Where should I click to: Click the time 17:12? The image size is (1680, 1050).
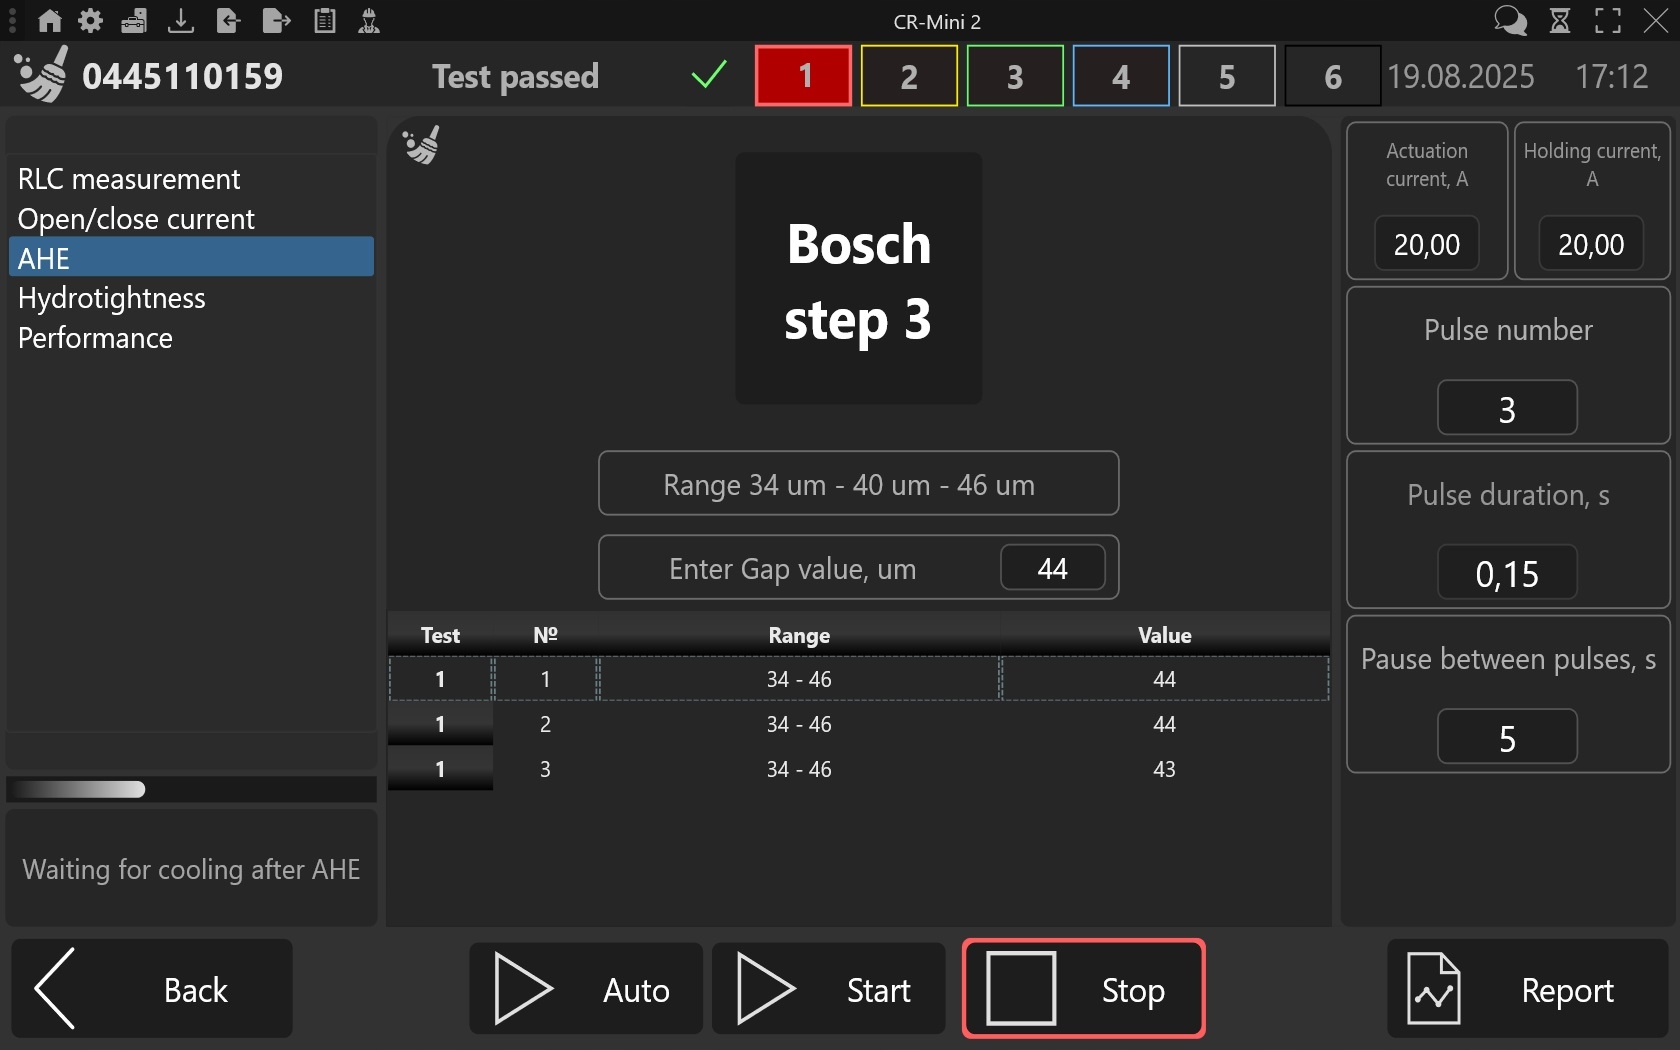click(1612, 76)
